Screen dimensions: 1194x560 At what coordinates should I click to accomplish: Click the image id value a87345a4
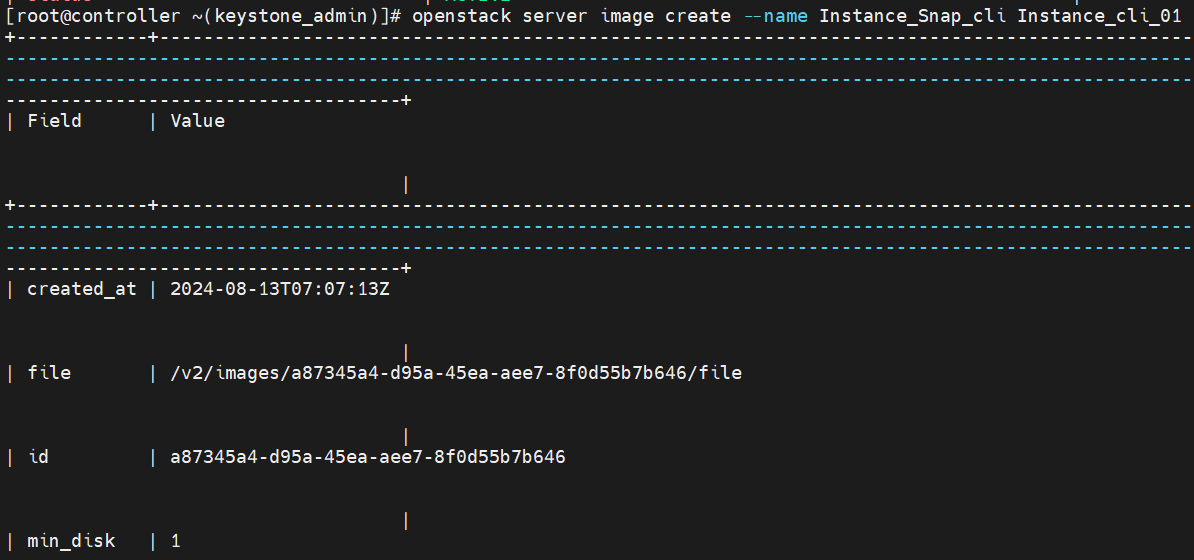click(368, 456)
